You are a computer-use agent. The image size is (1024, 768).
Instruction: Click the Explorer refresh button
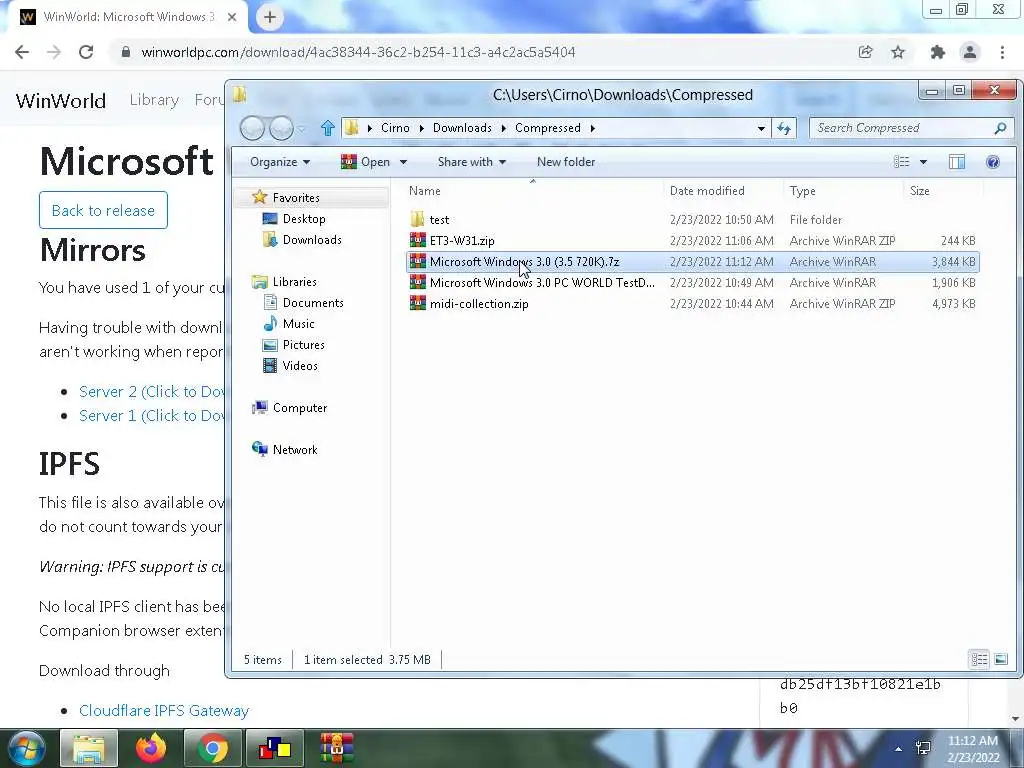784,128
